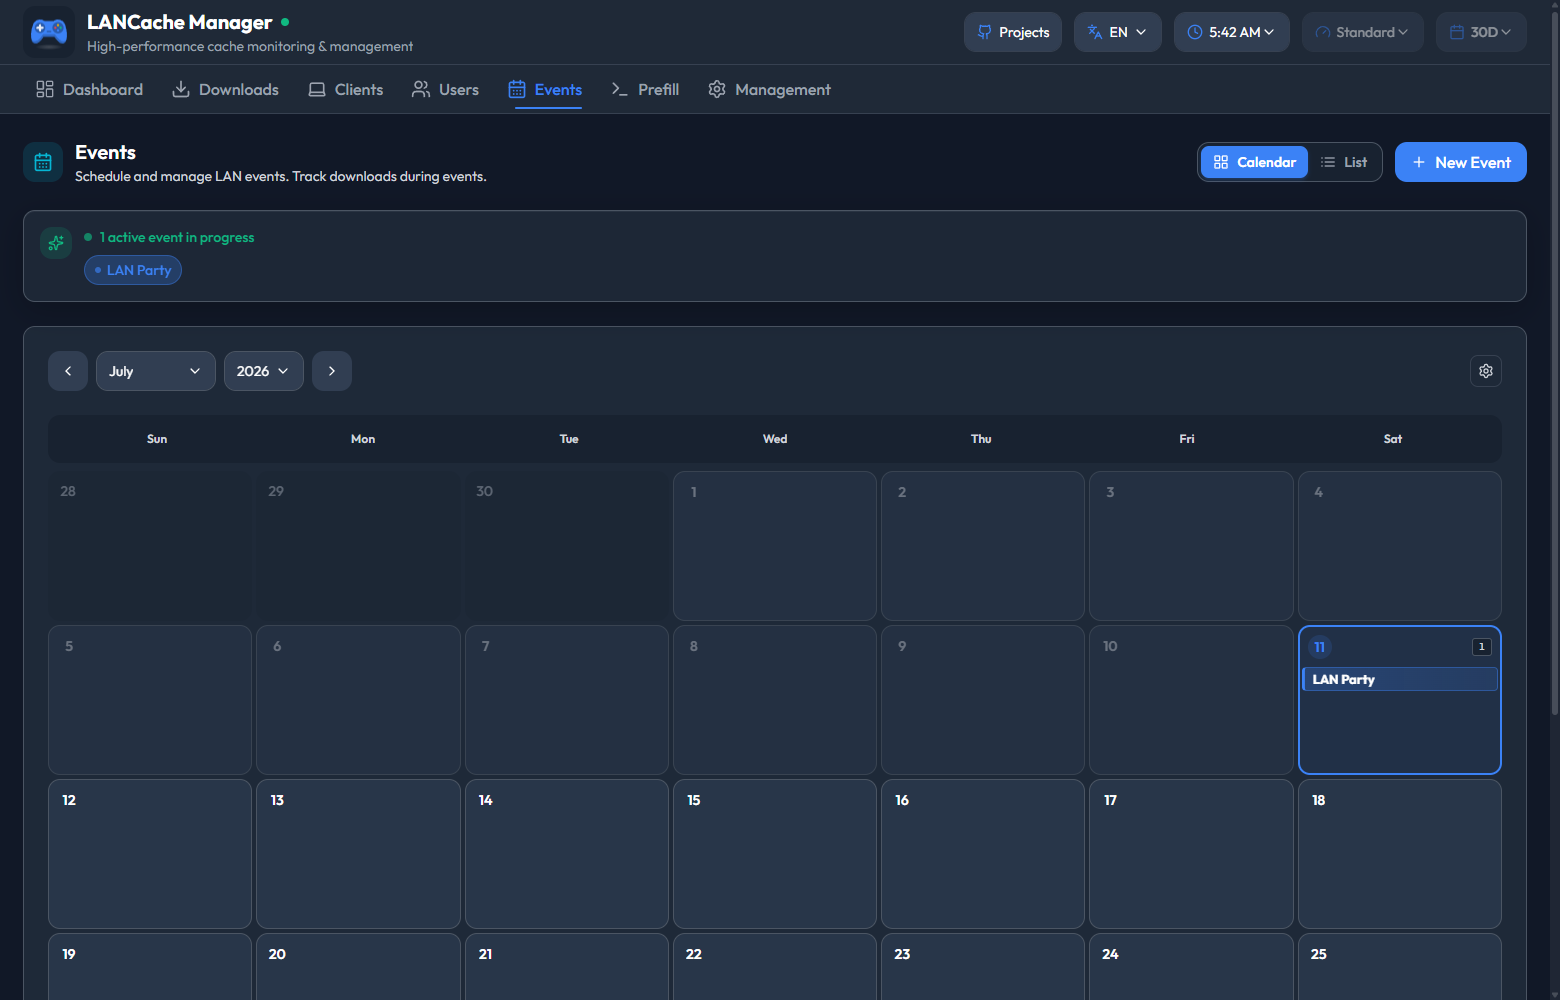Select the July 20 calendar cell
This screenshot has width=1560, height=1000.
pos(358,966)
